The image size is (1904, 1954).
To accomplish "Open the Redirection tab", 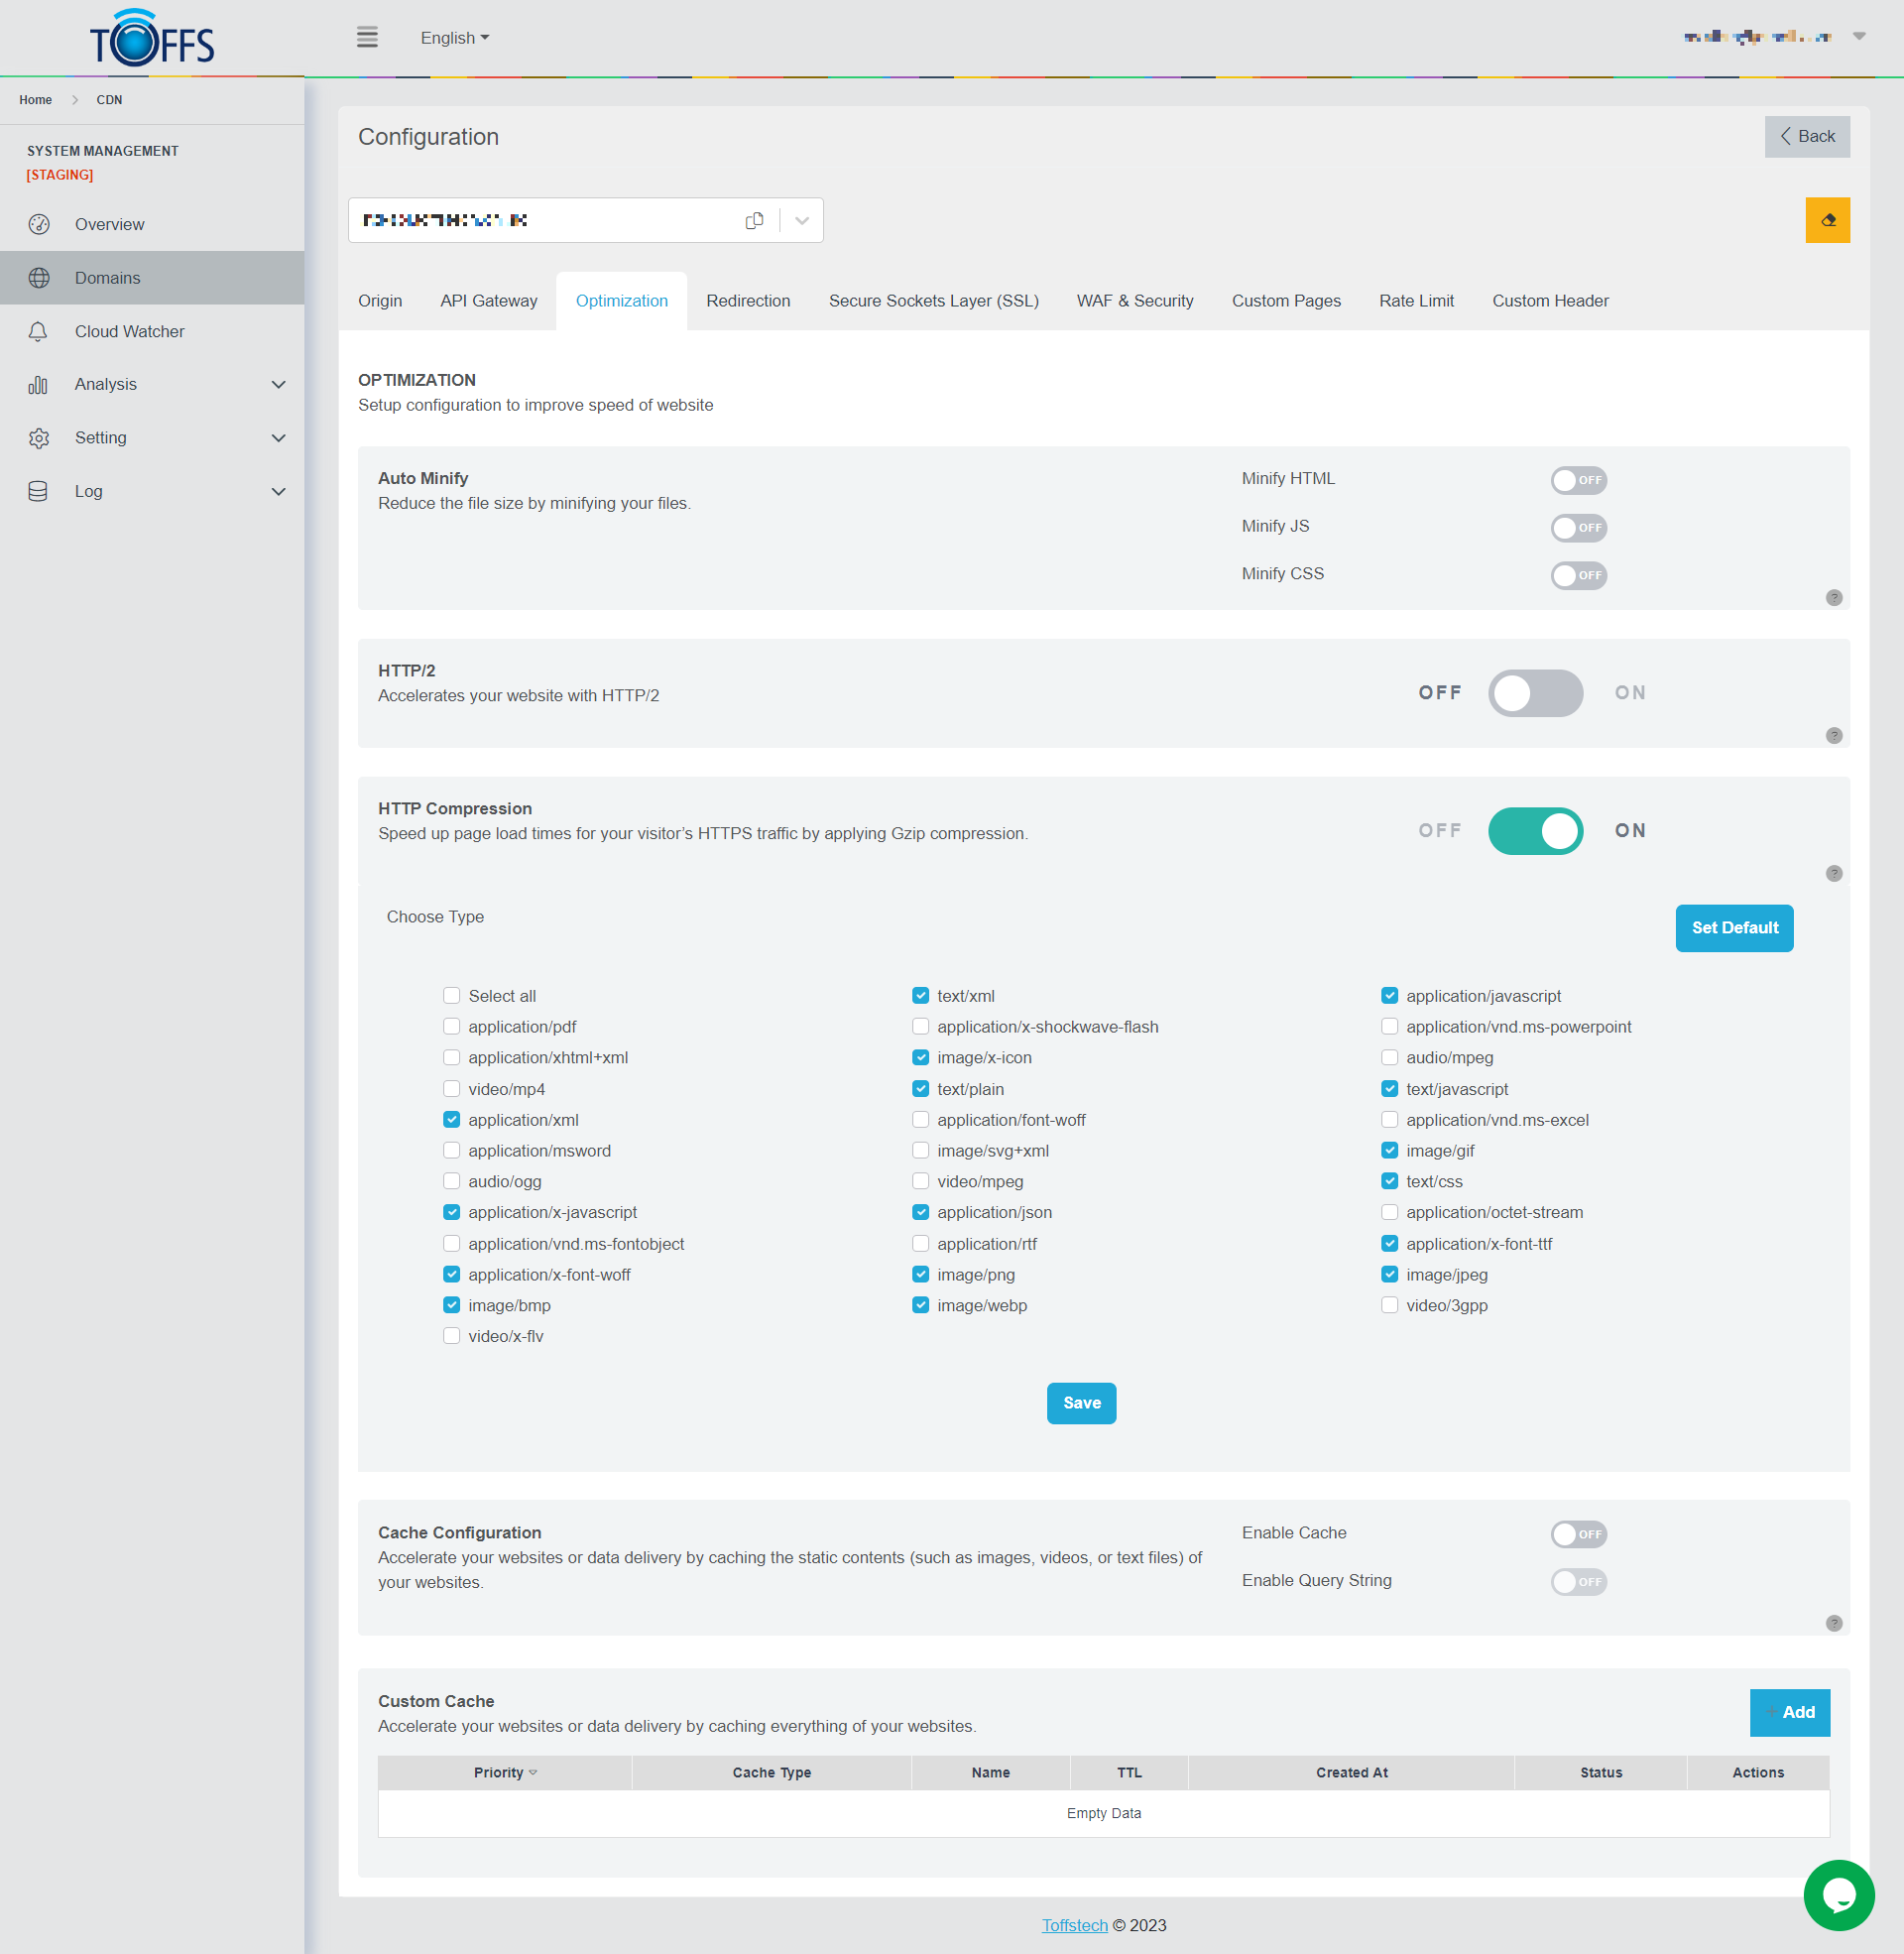I will click(x=747, y=301).
